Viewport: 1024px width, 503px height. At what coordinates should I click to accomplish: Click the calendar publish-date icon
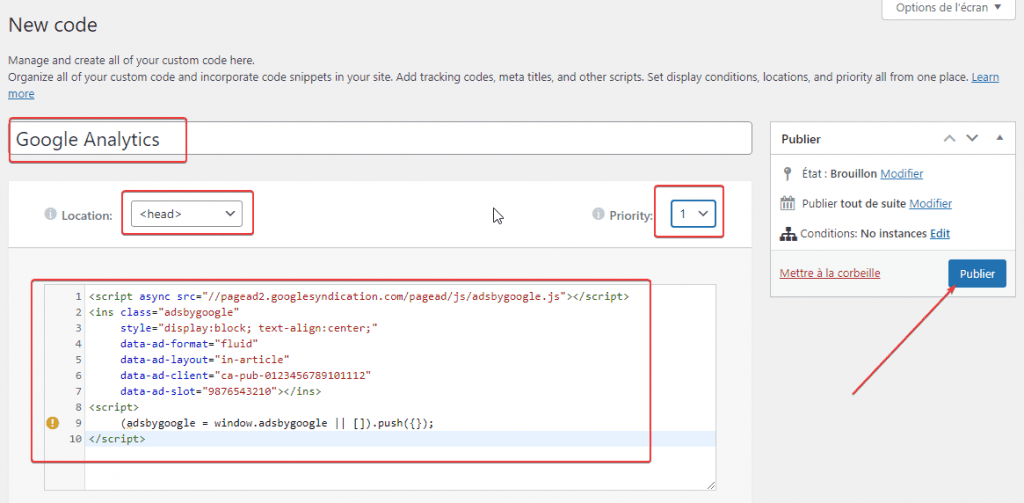click(788, 203)
